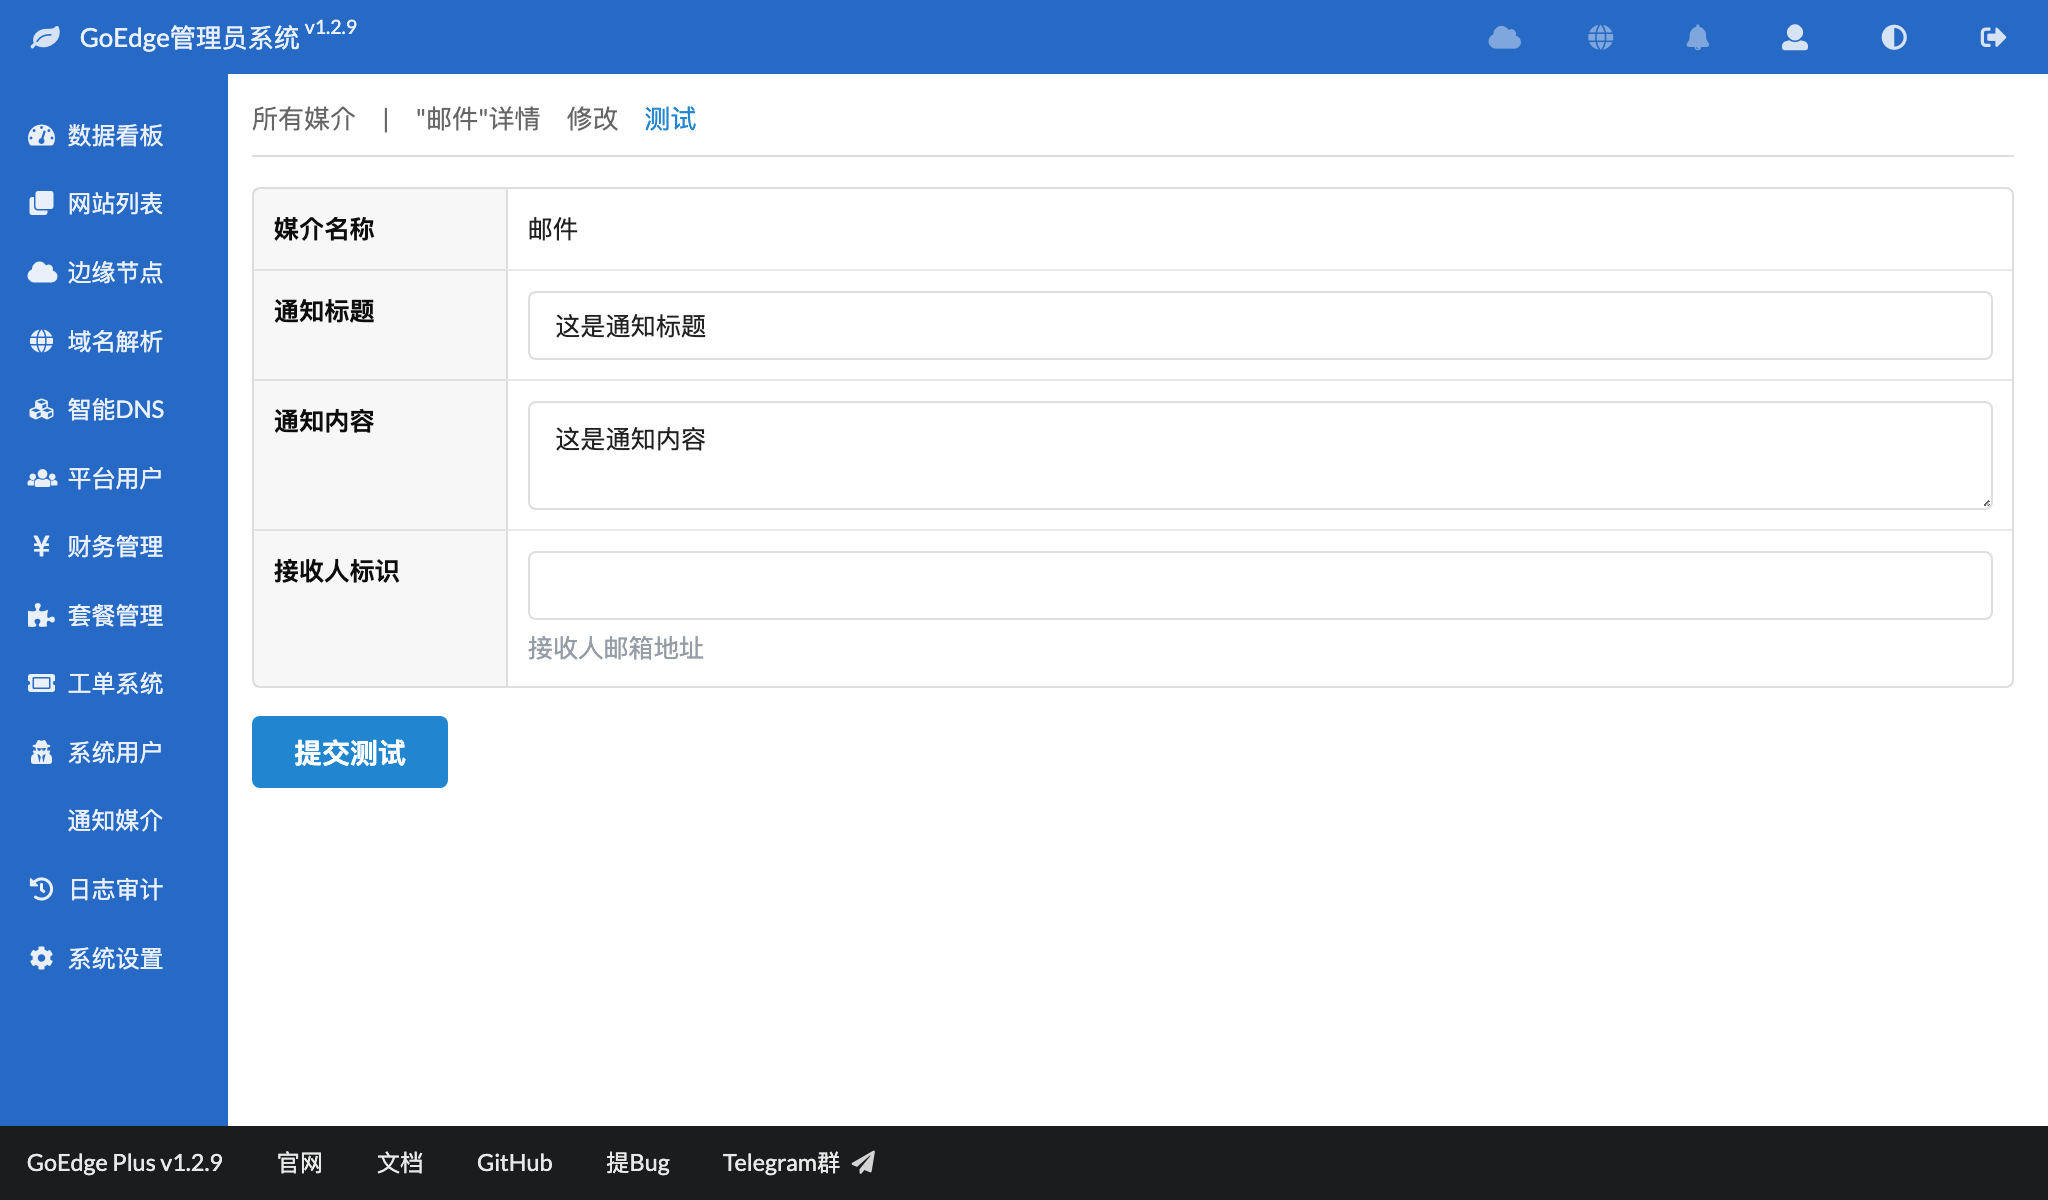
Task: Click the 接收人邮箱地址 hint text
Action: [616, 648]
